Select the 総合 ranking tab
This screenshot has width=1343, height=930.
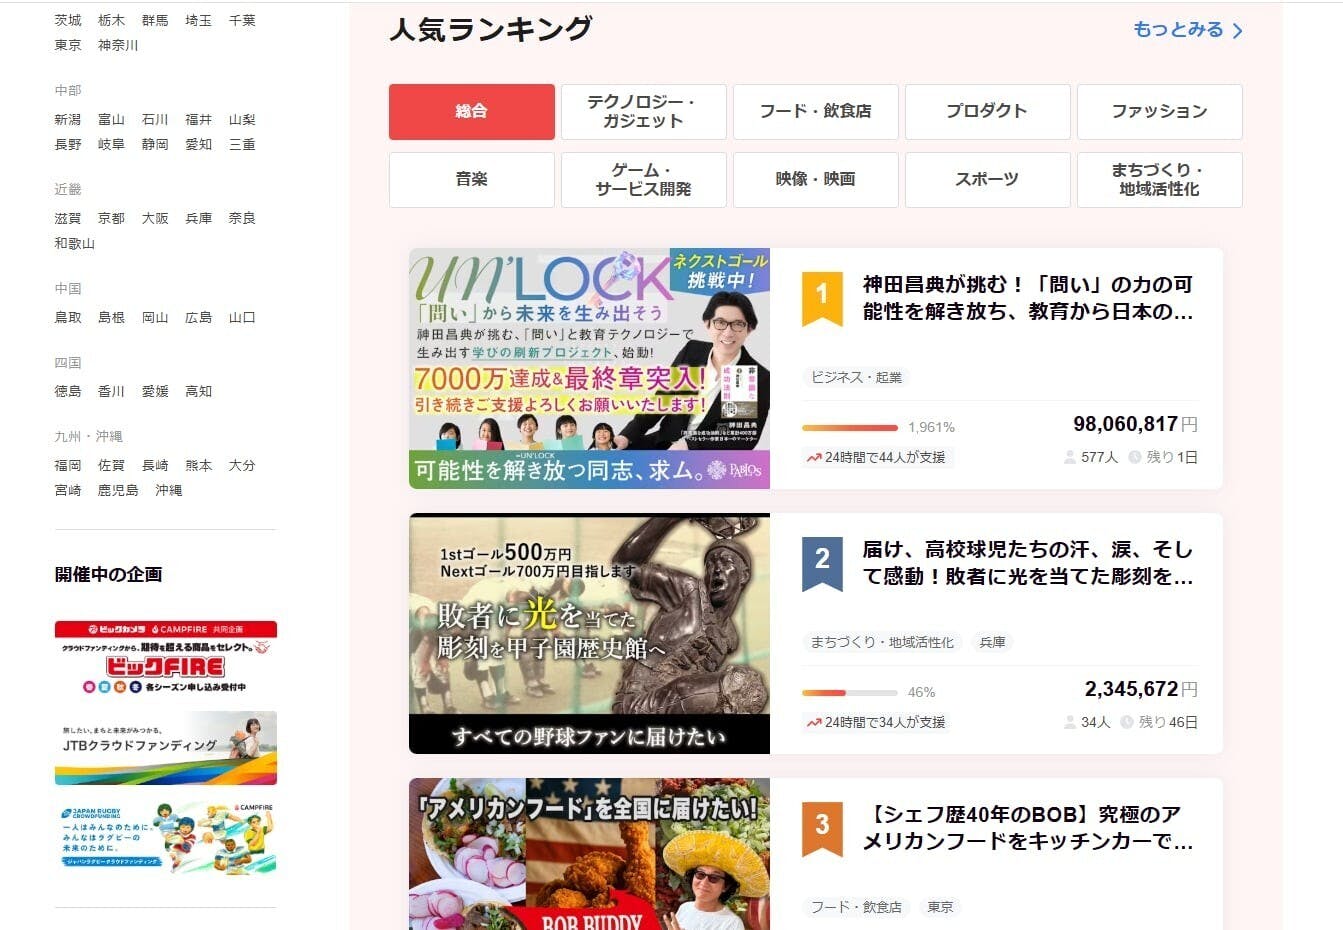471,111
